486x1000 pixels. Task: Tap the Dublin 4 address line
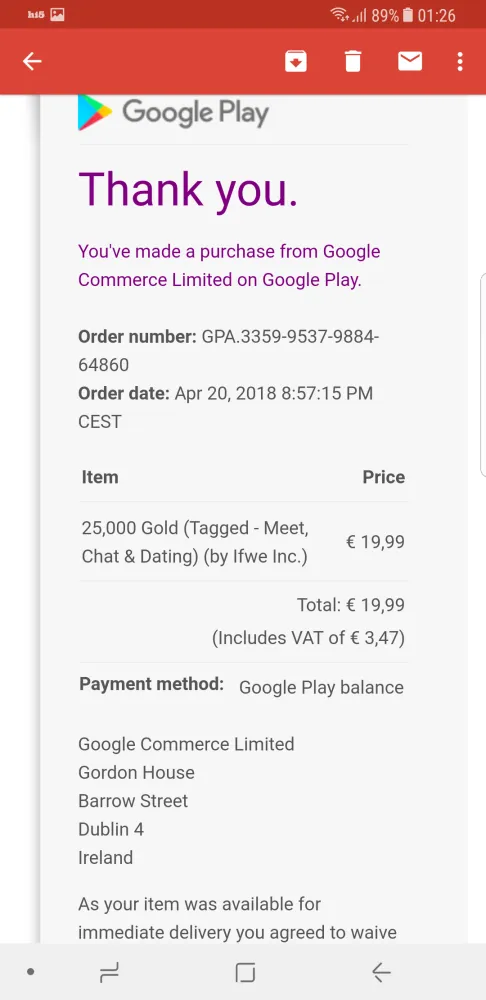coord(111,829)
